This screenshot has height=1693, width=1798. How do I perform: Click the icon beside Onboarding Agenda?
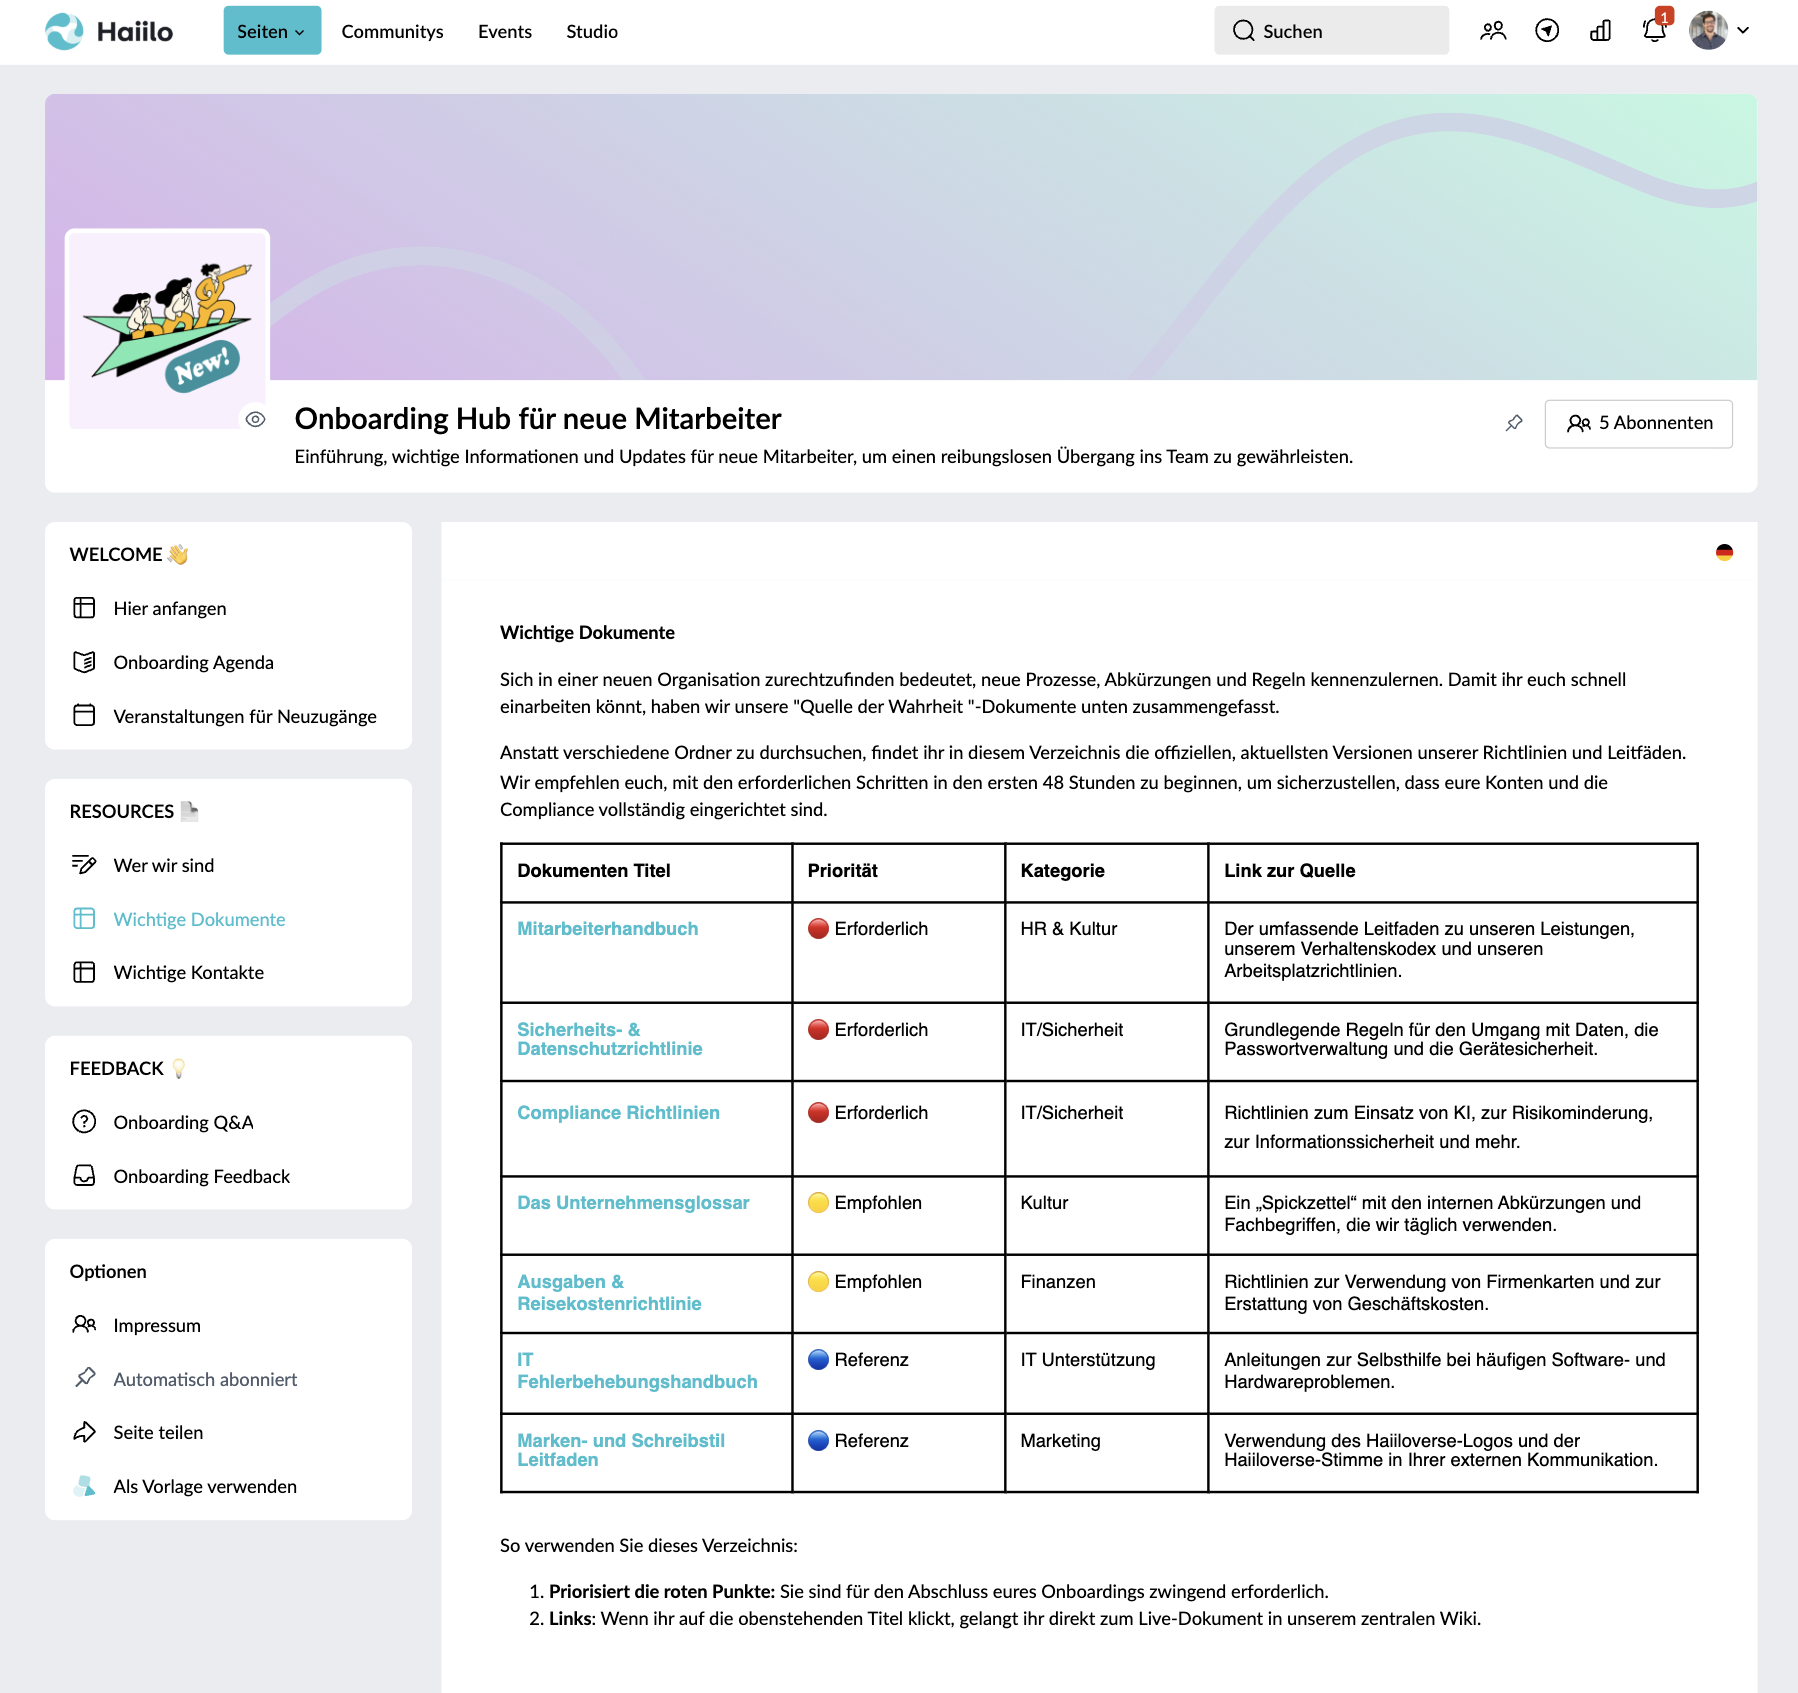(x=84, y=662)
